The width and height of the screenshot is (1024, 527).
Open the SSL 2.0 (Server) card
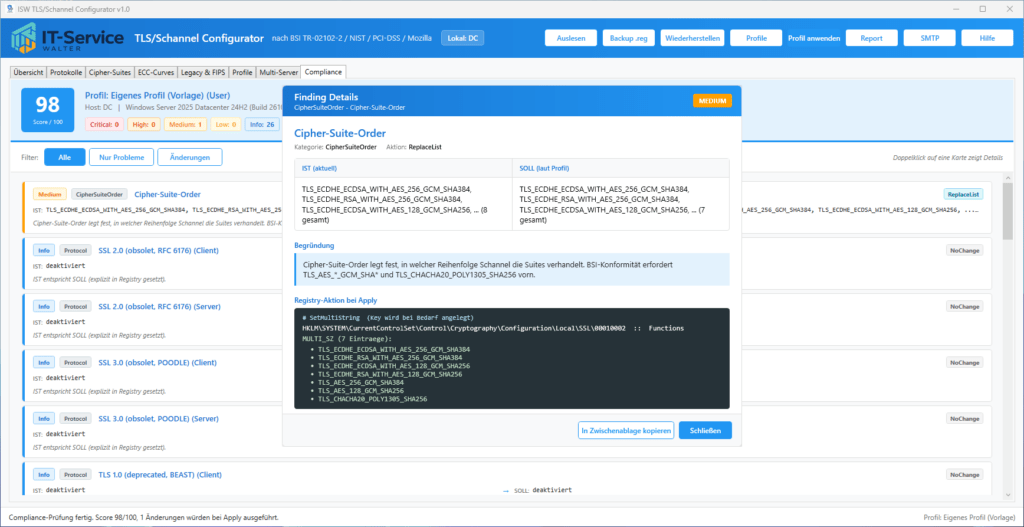point(506,319)
